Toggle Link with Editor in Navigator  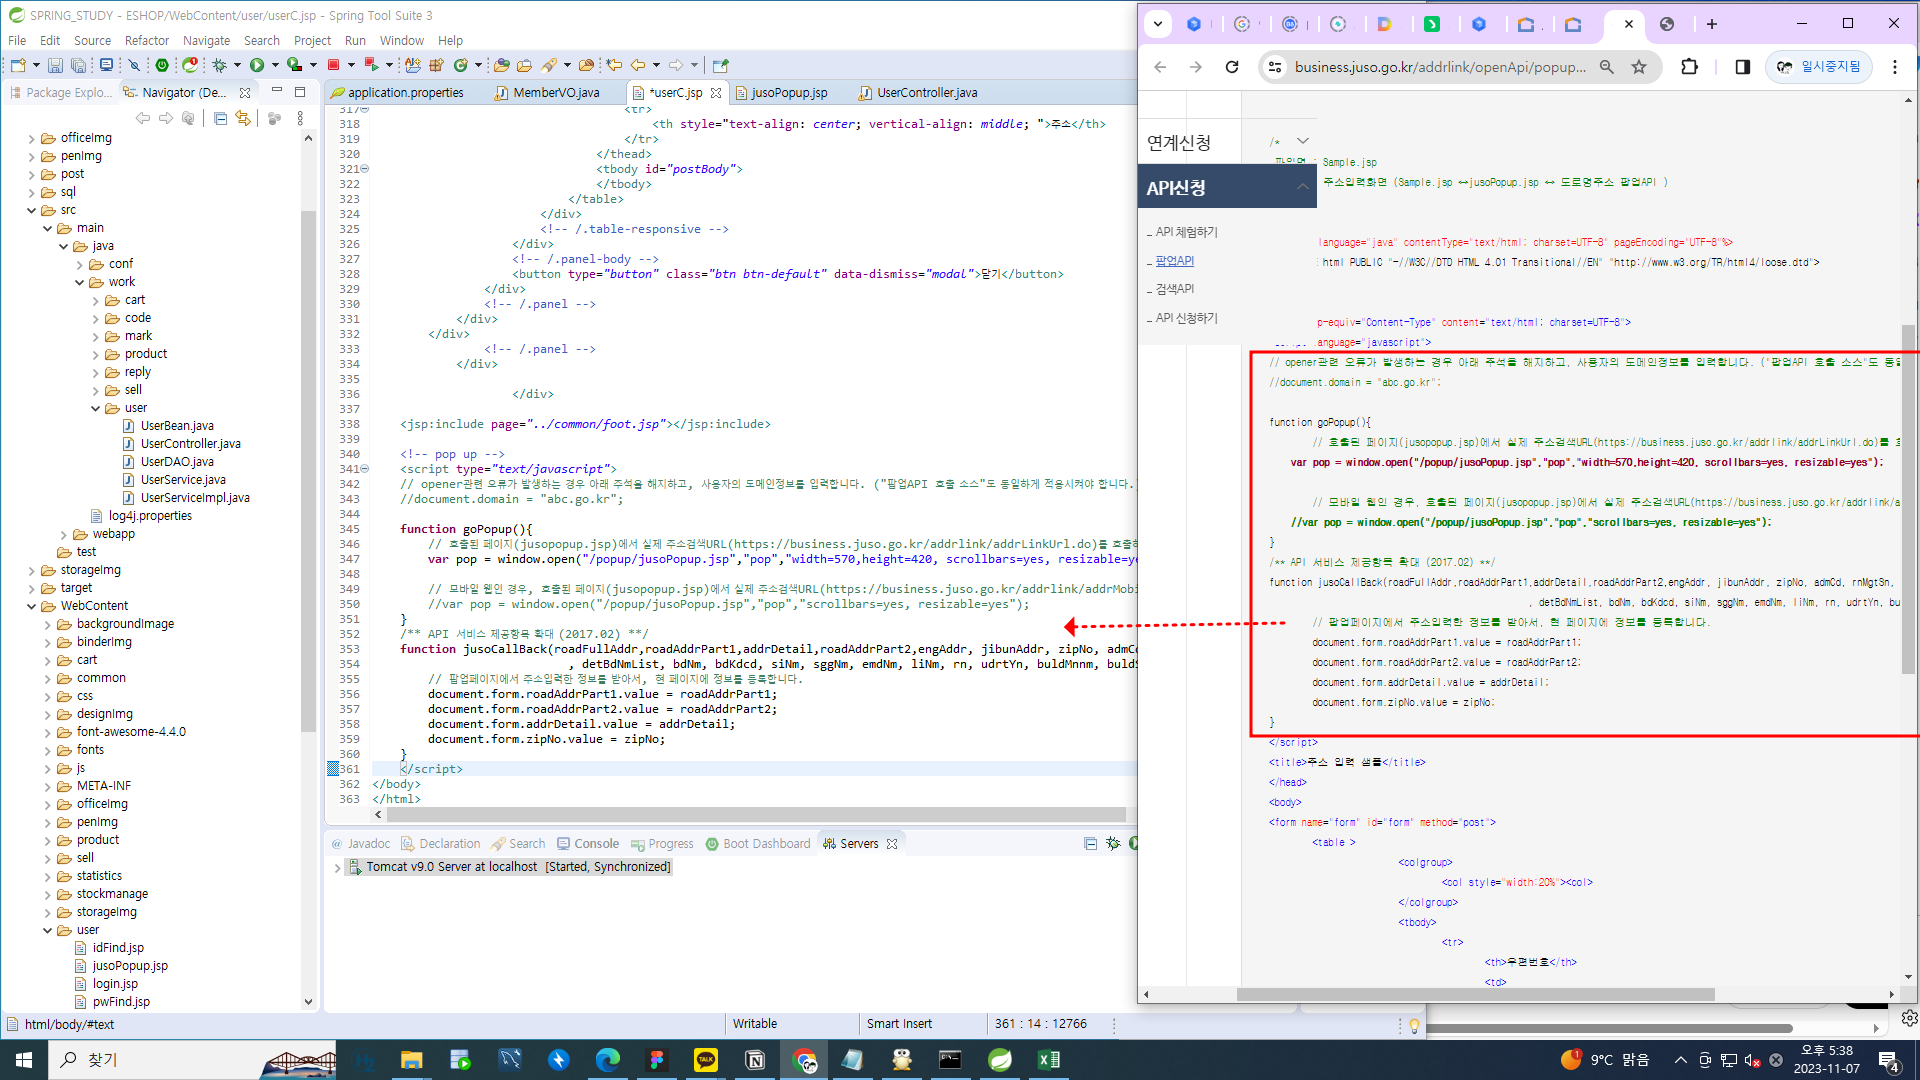tap(243, 118)
